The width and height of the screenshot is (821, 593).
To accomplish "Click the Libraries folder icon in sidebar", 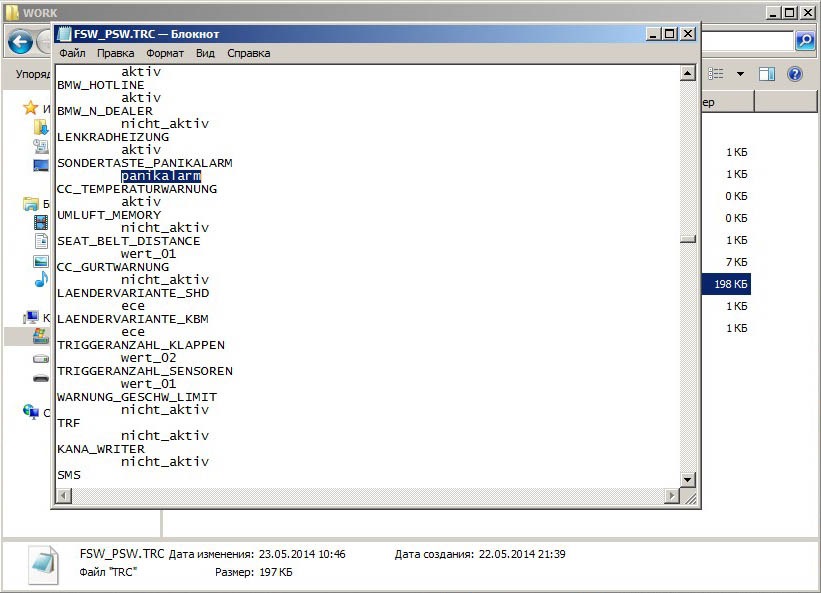I will [30, 204].
